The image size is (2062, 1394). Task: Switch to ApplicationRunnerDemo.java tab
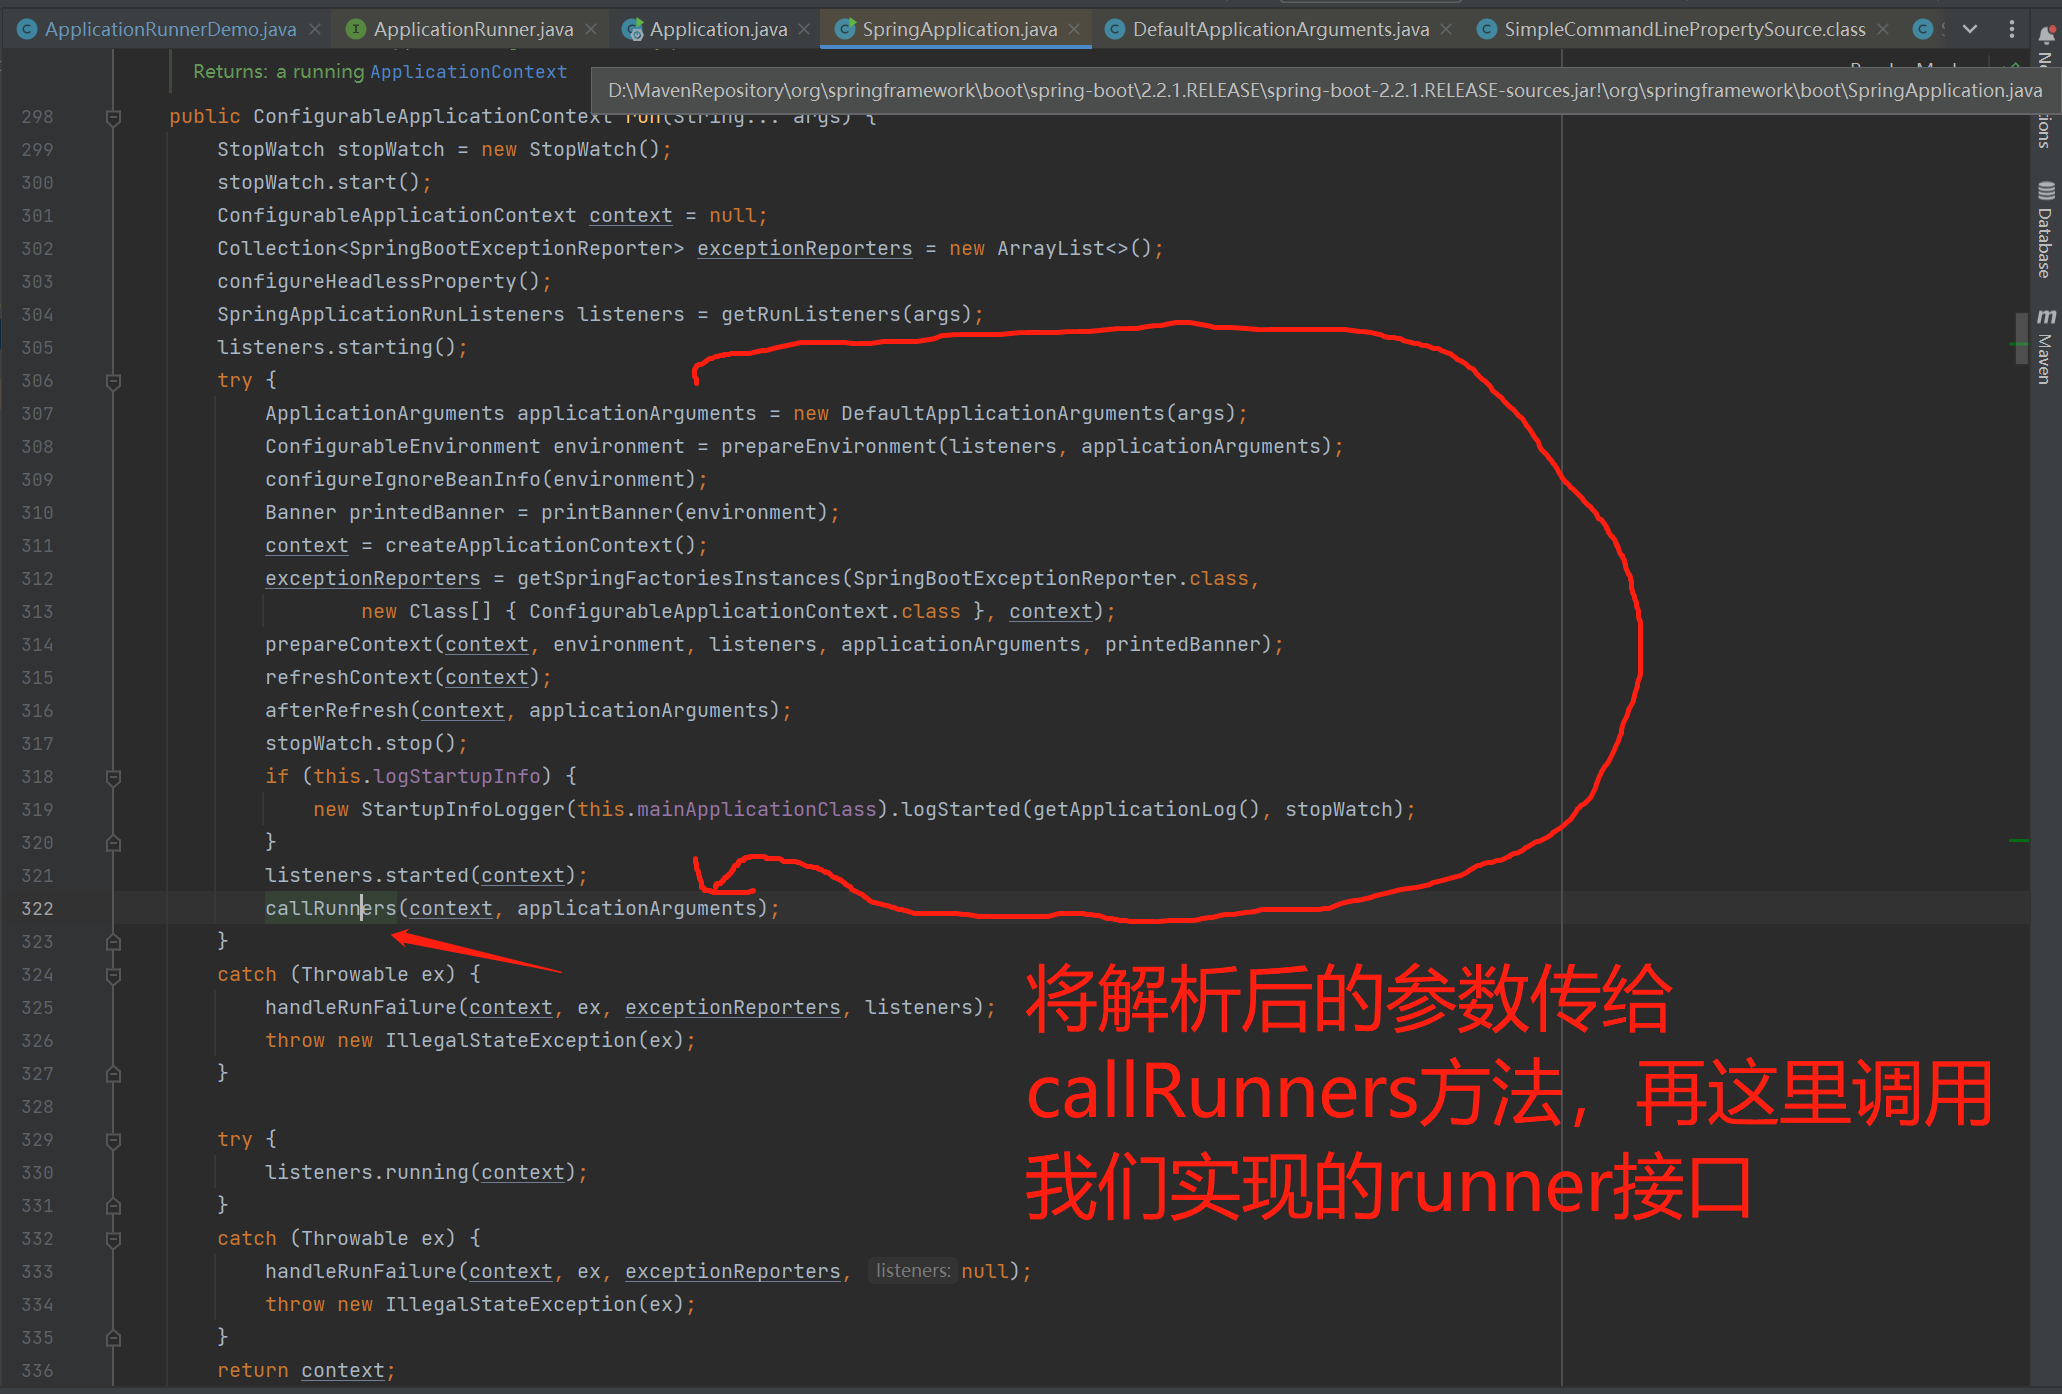pyautogui.click(x=170, y=29)
